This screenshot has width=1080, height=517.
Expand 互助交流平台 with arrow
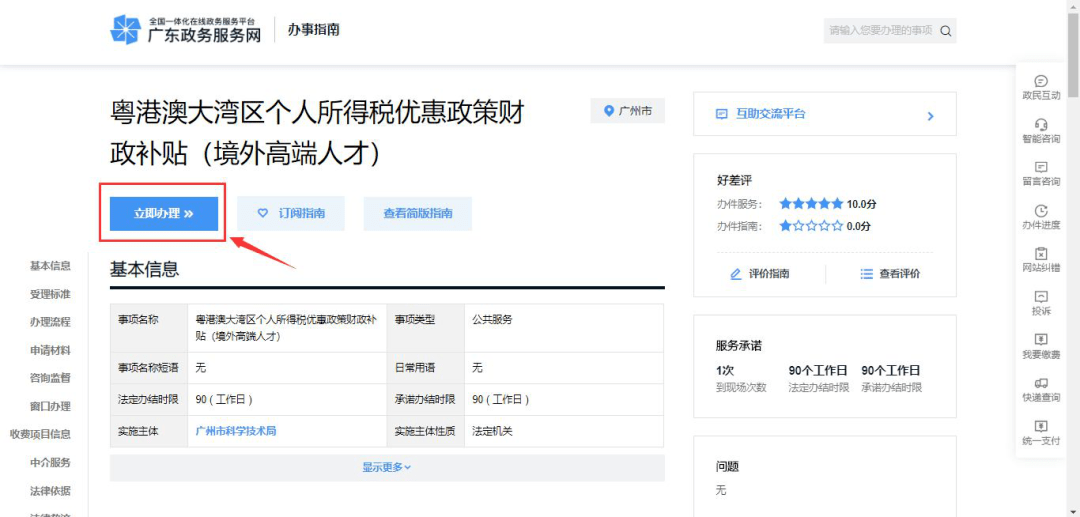tap(930, 115)
